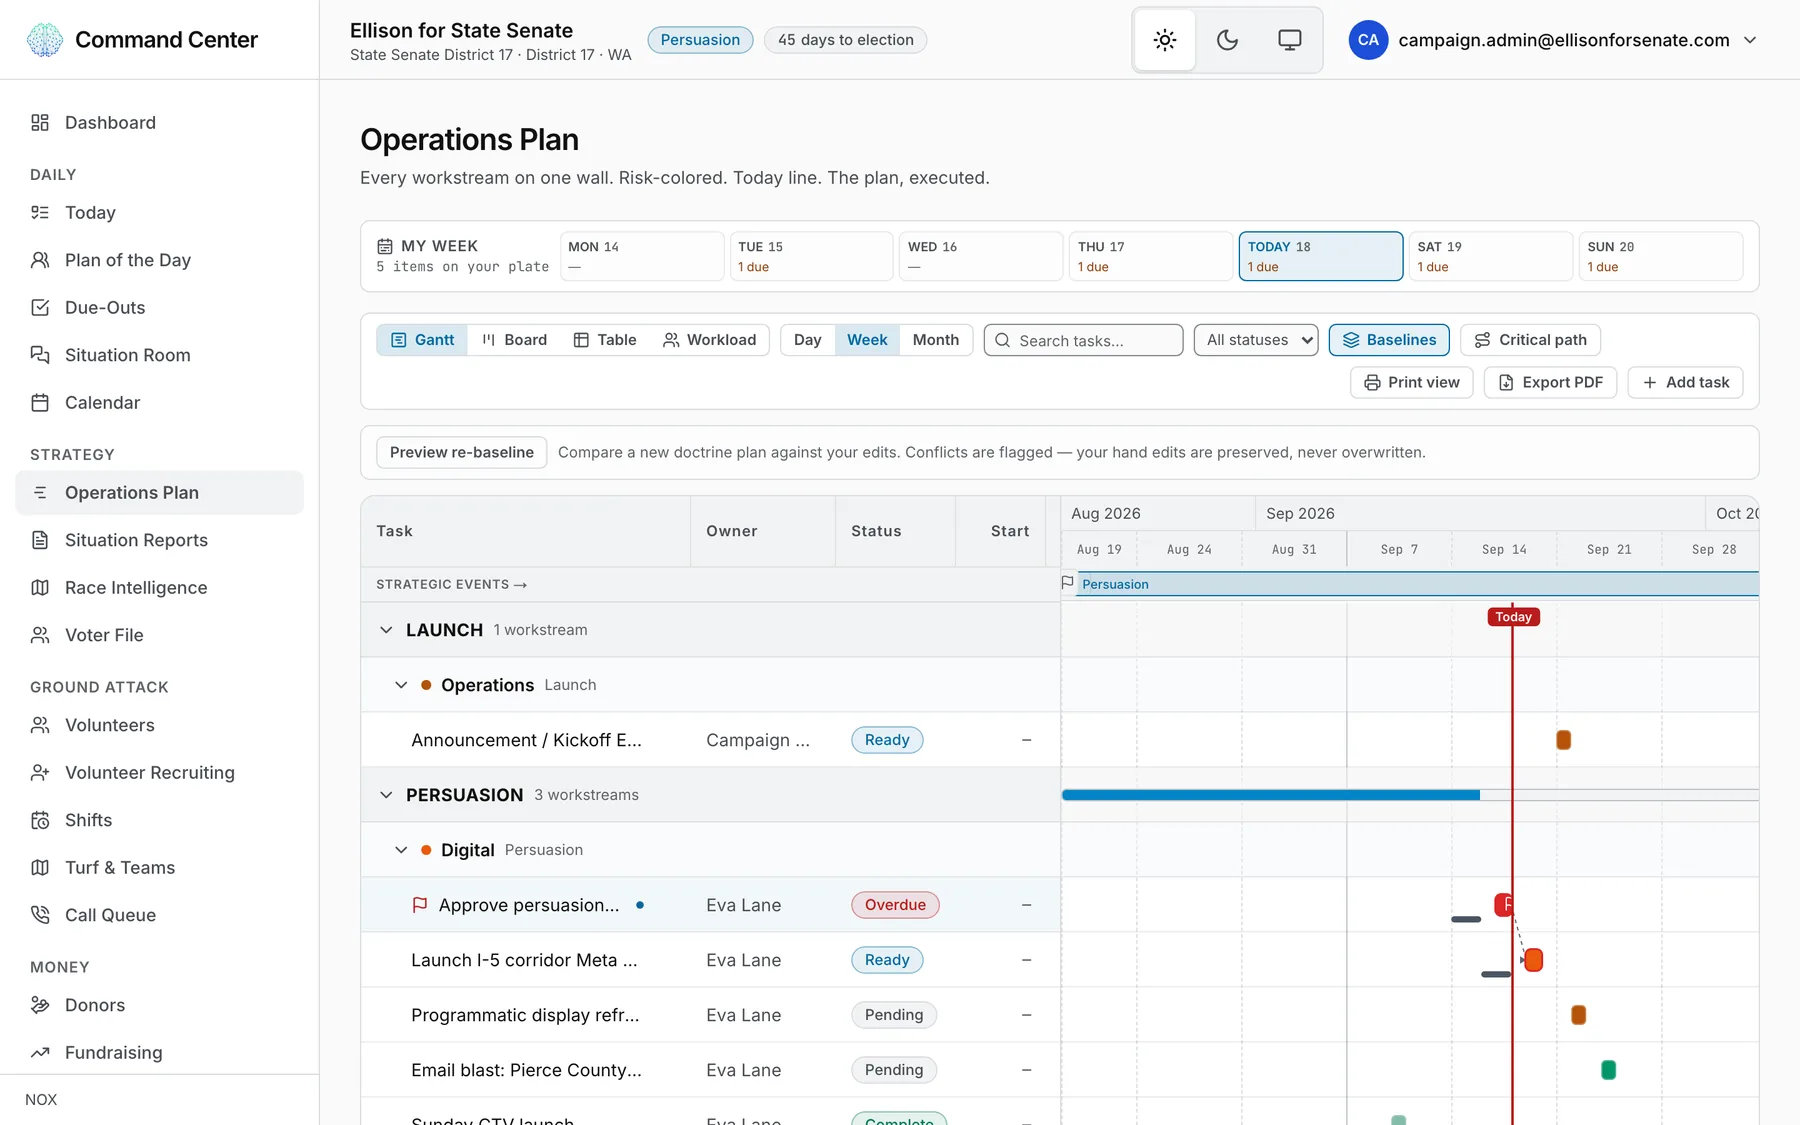Image resolution: width=1800 pixels, height=1125 pixels.
Task: Click PERSUASION blue progress bar
Action: coord(1270,795)
